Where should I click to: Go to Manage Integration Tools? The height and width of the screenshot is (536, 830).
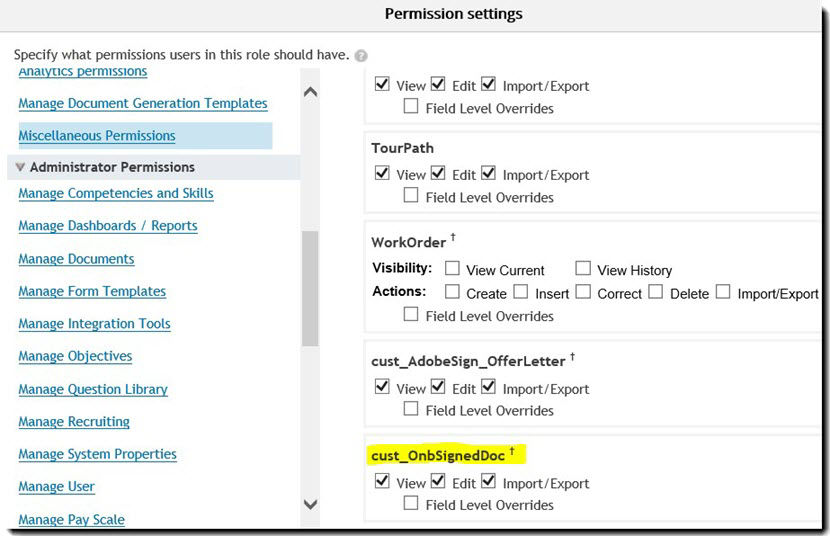[x=95, y=324]
